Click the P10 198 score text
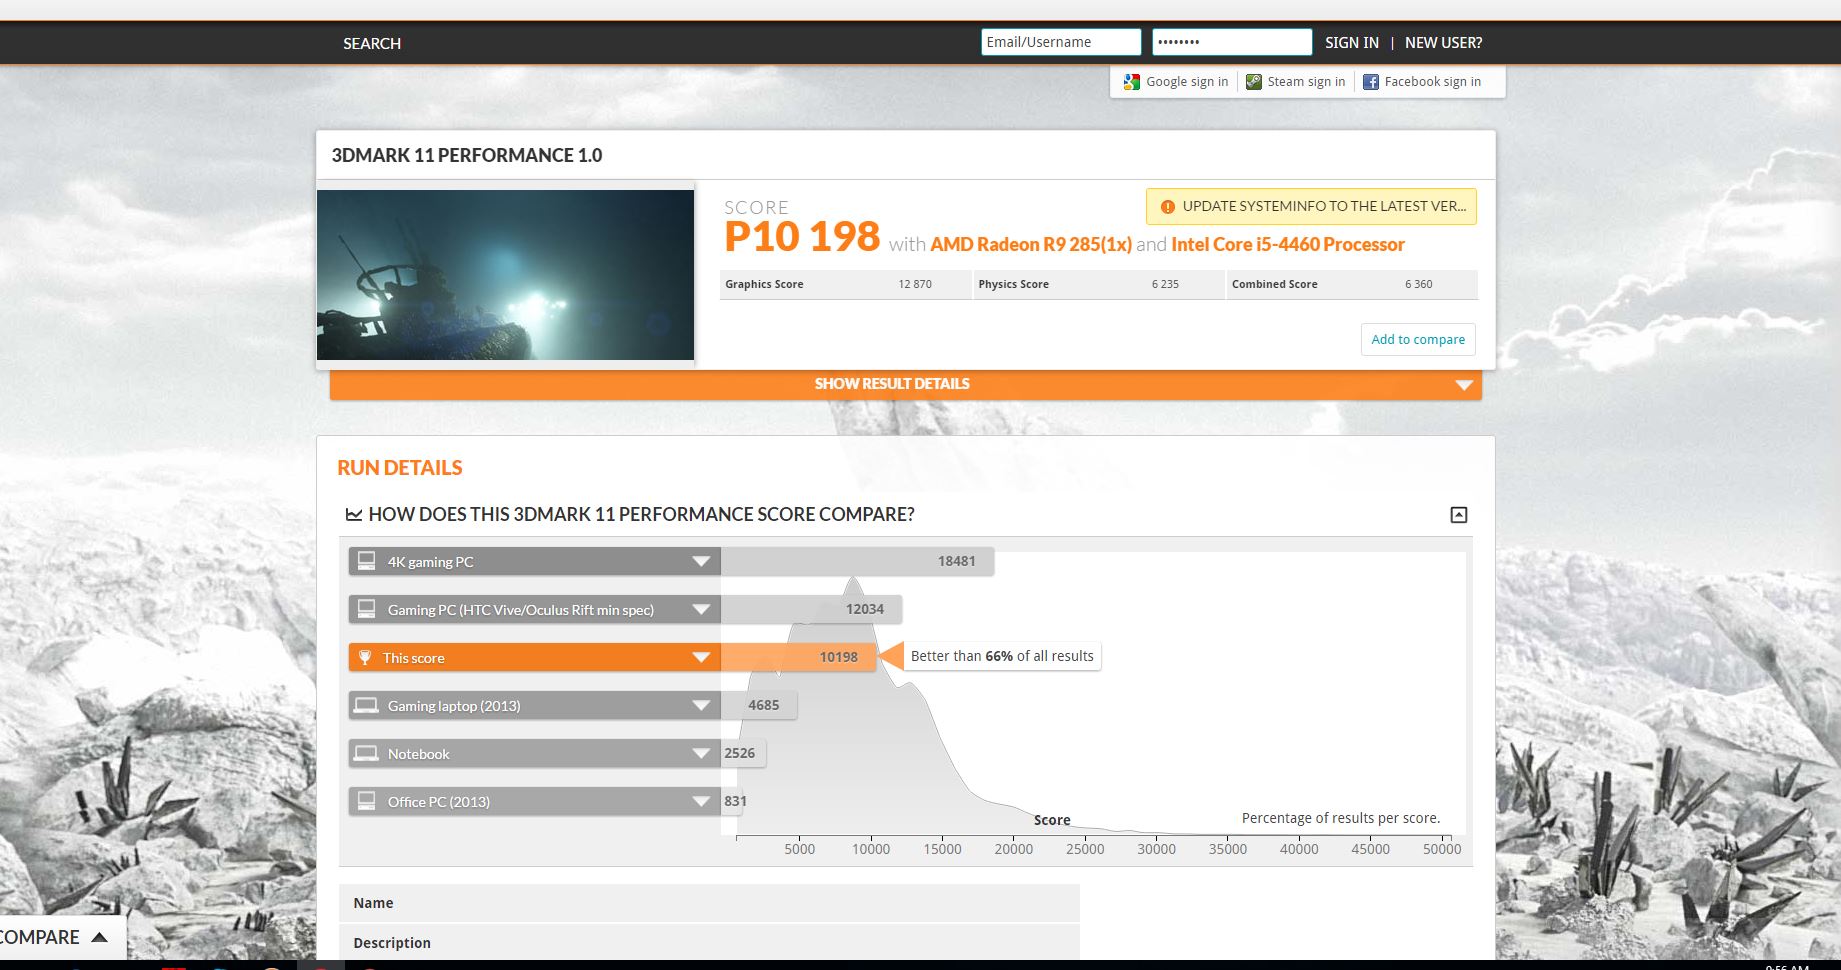This screenshot has height=970, width=1841. 802,238
